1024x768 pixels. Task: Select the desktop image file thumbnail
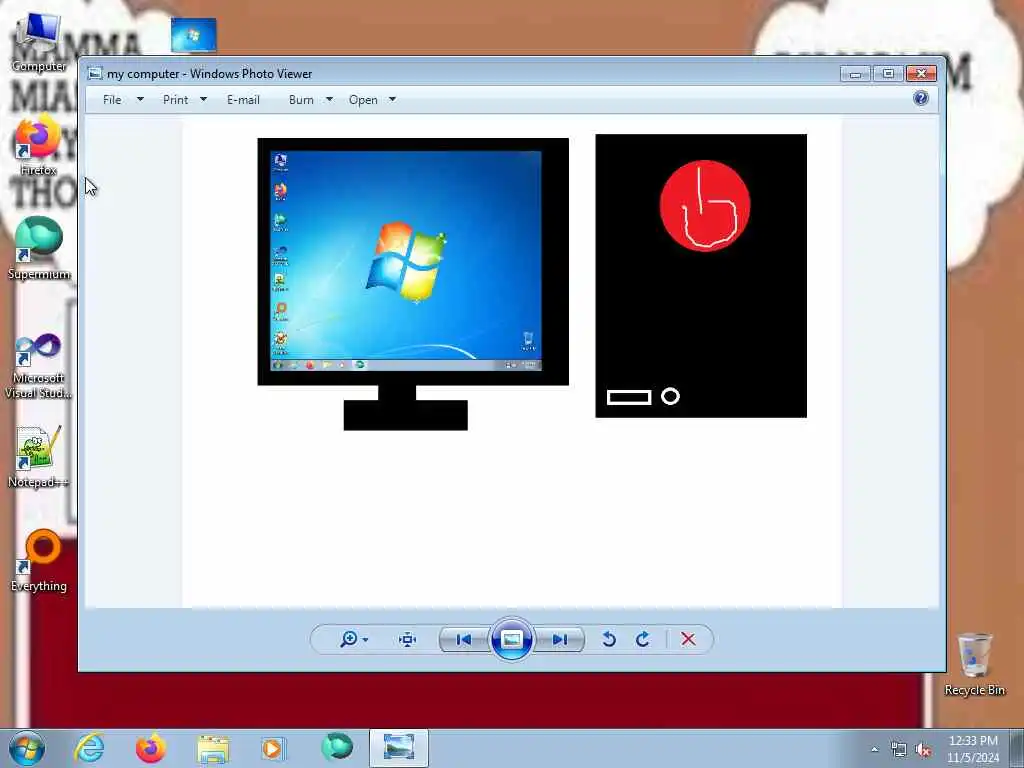[193, 35]
